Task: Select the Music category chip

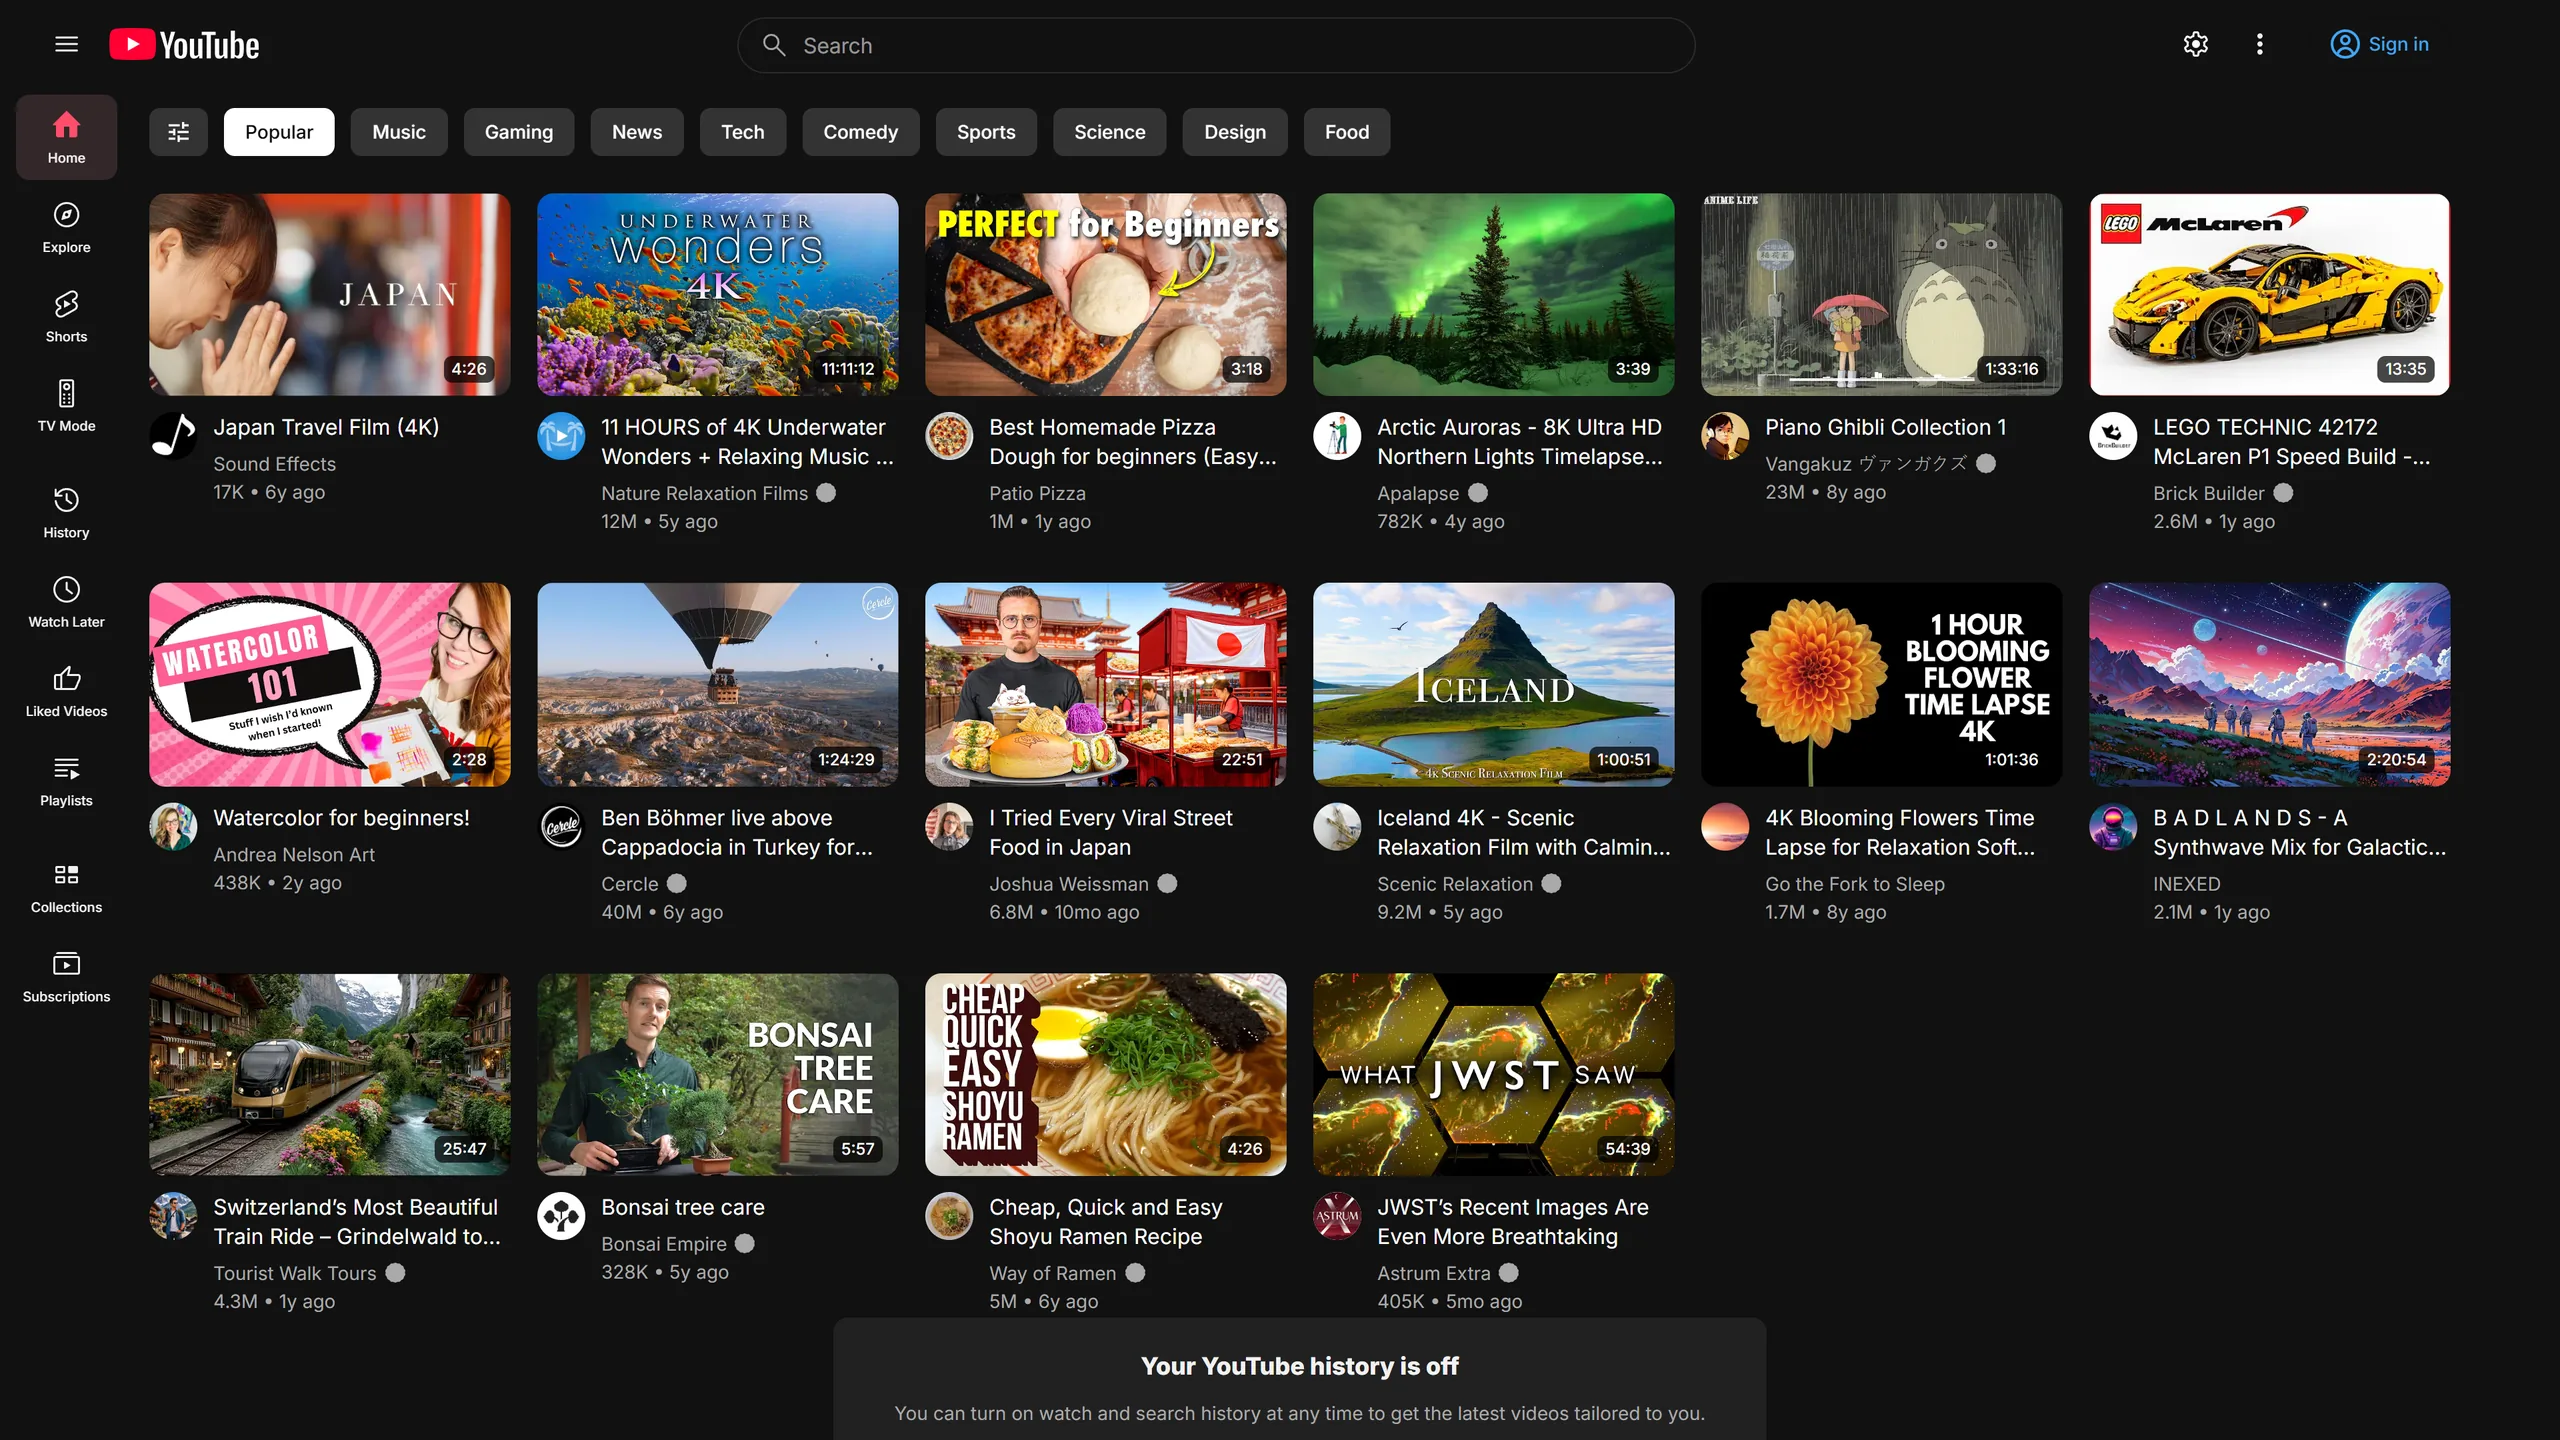Action: [x=399, y=131]
